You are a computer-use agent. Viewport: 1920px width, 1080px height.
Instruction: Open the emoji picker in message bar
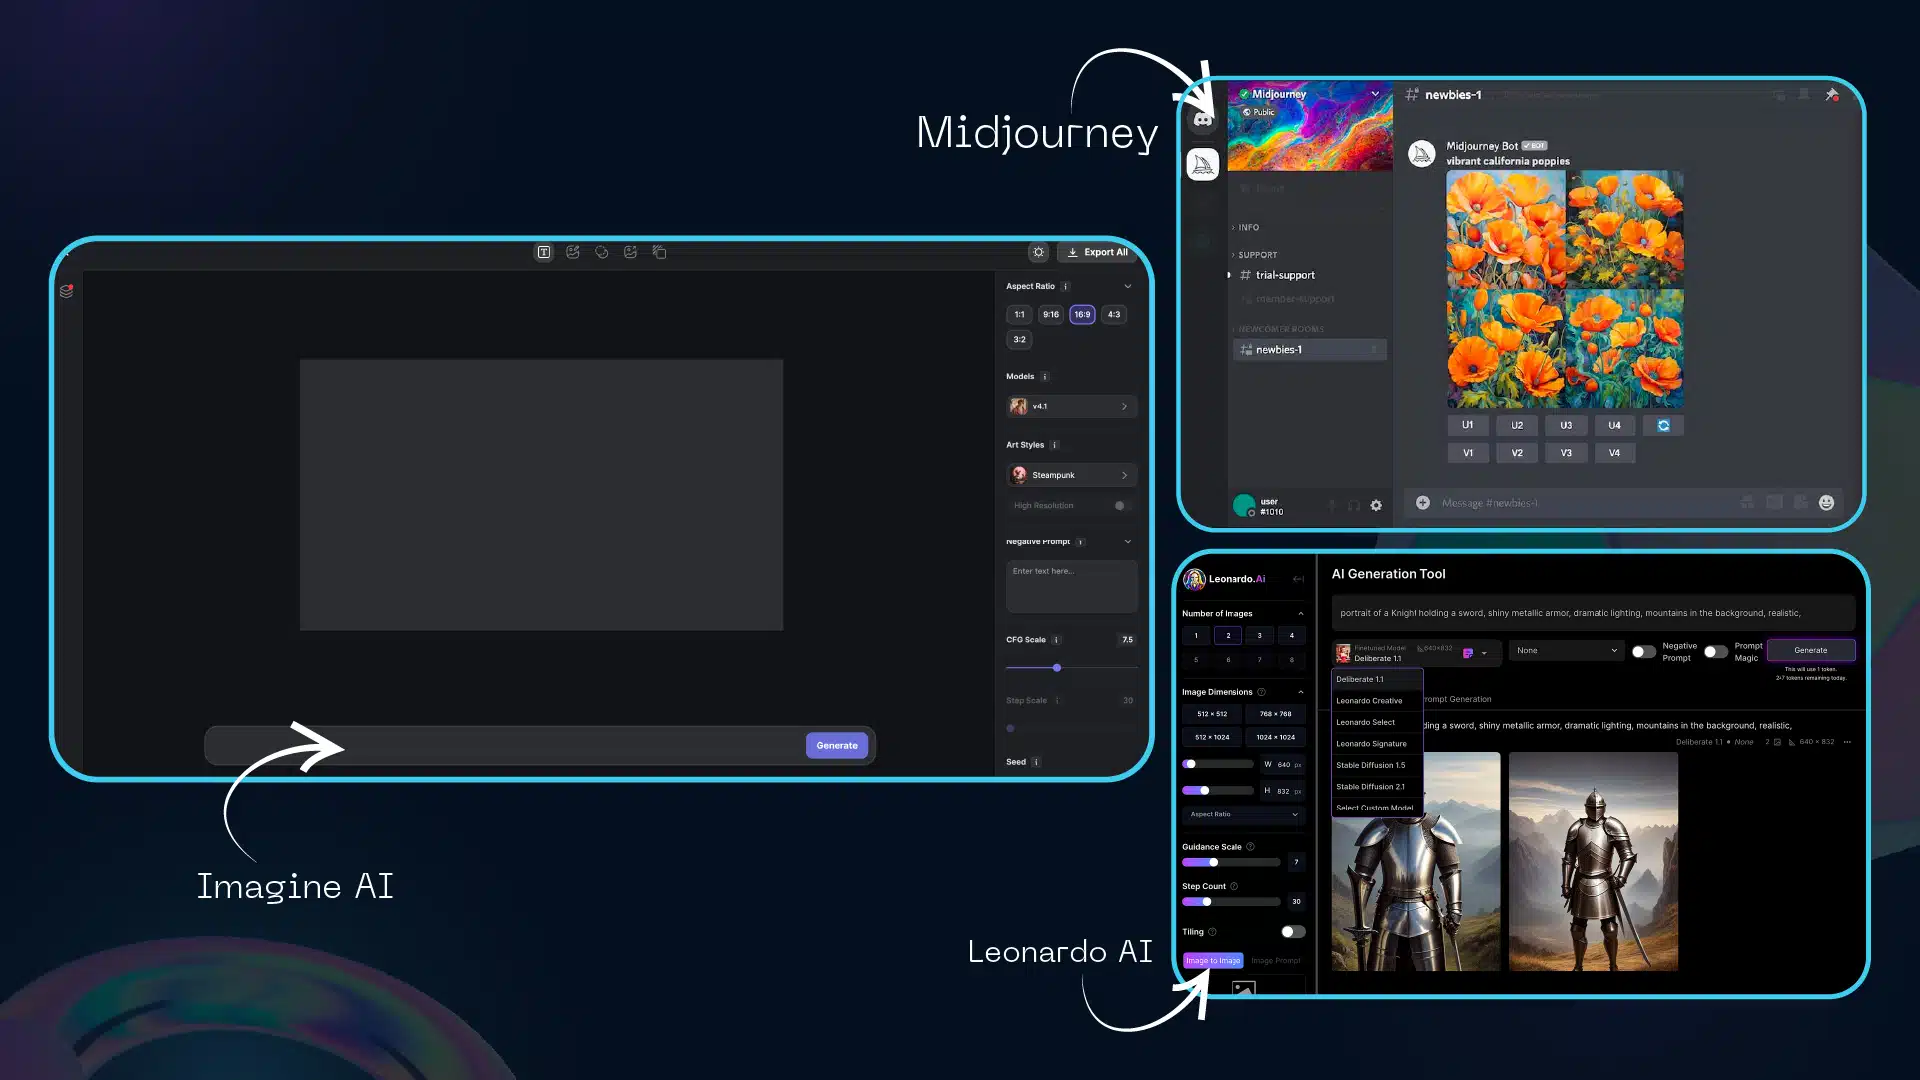click(x=1826, y=503)
